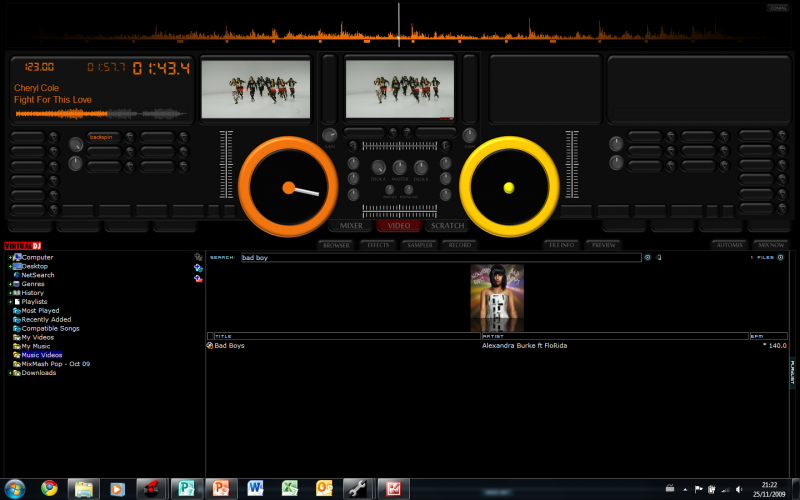Viewport: 800px width, 500px height.
Task: Turn the Deck B gain knob
Action: point(469,135)
